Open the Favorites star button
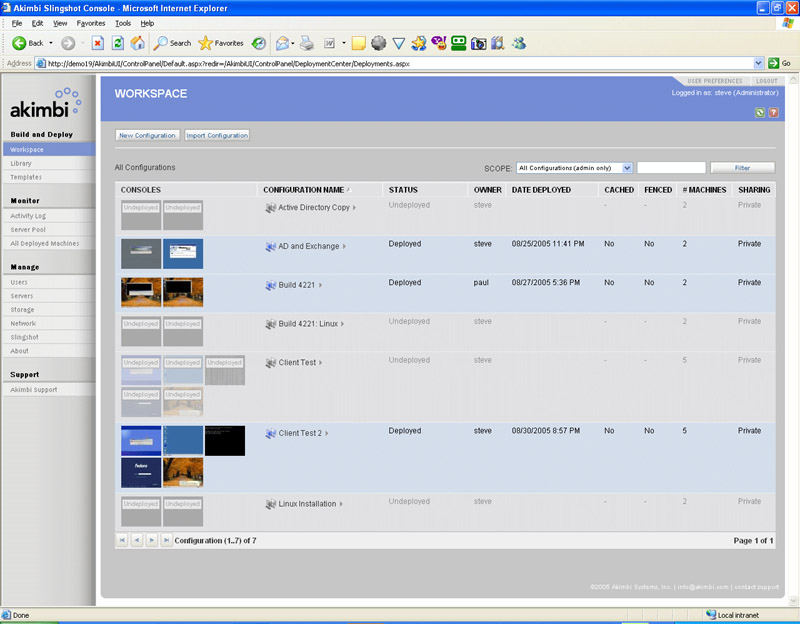Viewport: 800px width, 624px height. pyautogui.click(x=220, y=43)
